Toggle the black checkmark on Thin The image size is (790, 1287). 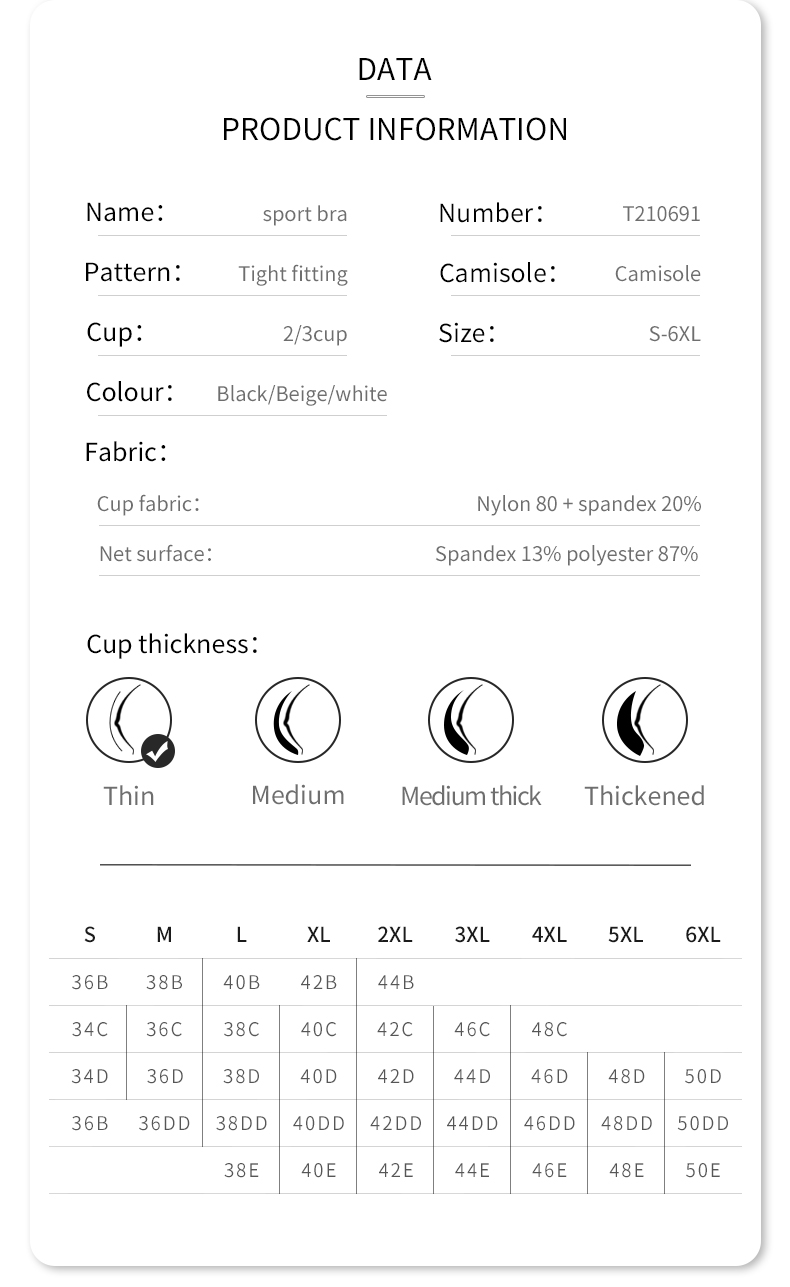[158, 751]
